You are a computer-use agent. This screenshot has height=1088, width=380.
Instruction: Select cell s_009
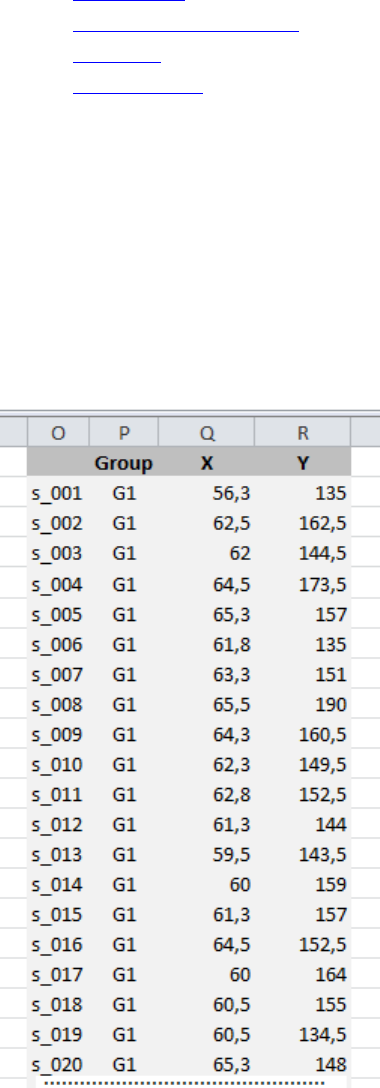(58, 735)
